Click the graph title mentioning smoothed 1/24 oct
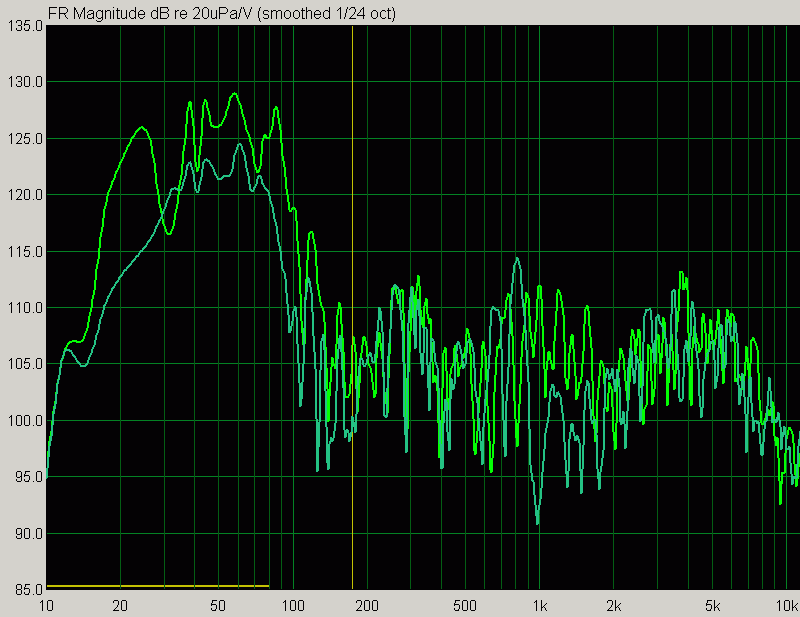Screen dimensions: 800x617 tap(221, 13)
